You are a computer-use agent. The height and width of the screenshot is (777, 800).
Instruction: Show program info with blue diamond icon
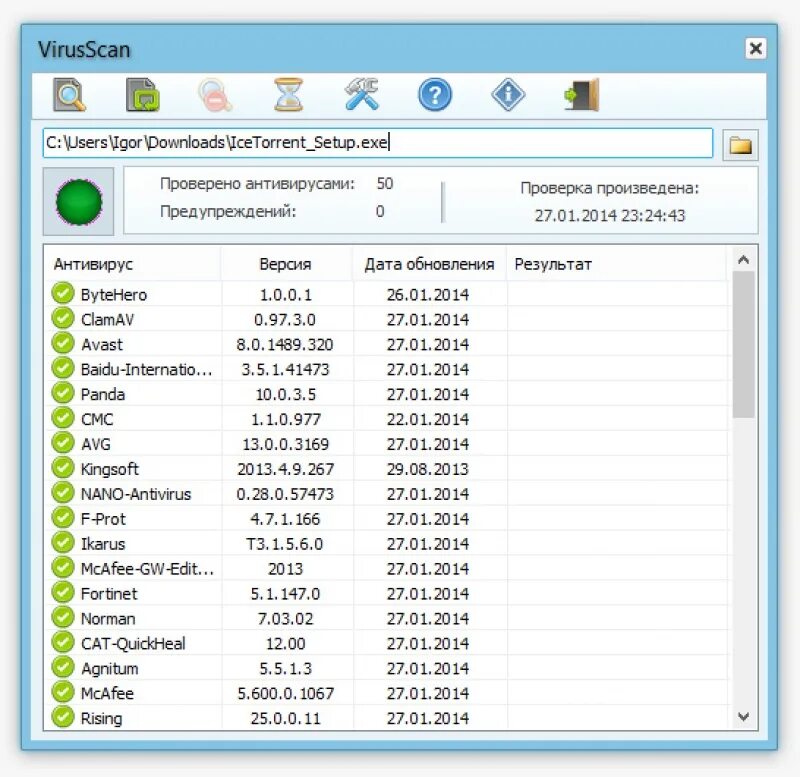(x=508, y=94)
